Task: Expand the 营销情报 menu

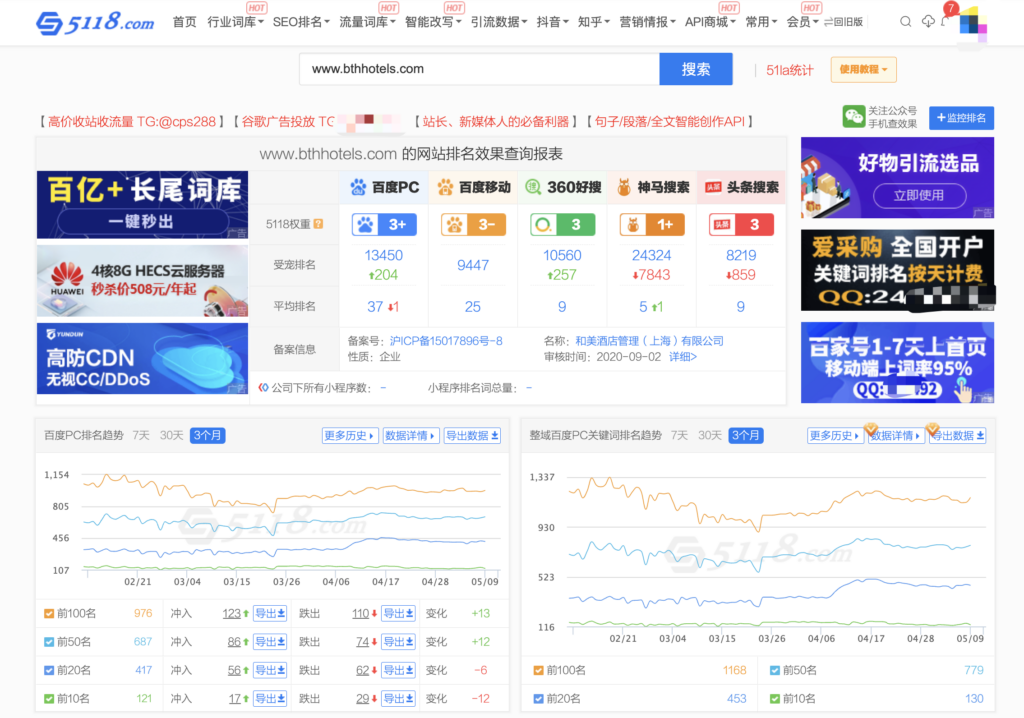Action: (647, 22)
